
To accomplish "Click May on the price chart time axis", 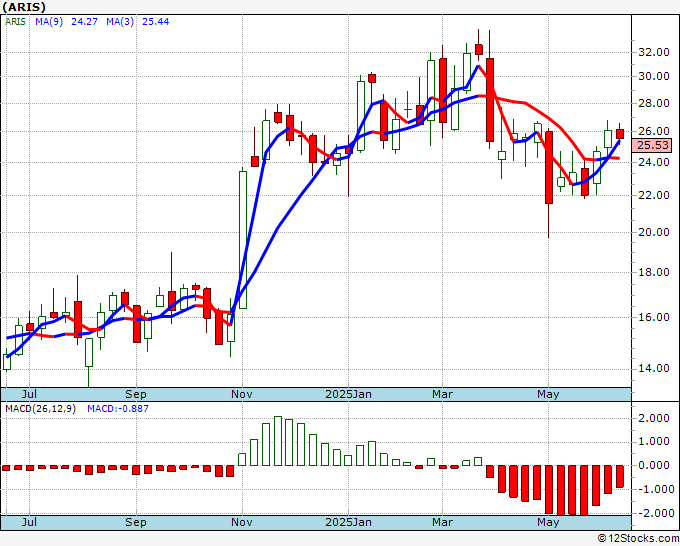I will click(548, 394).
